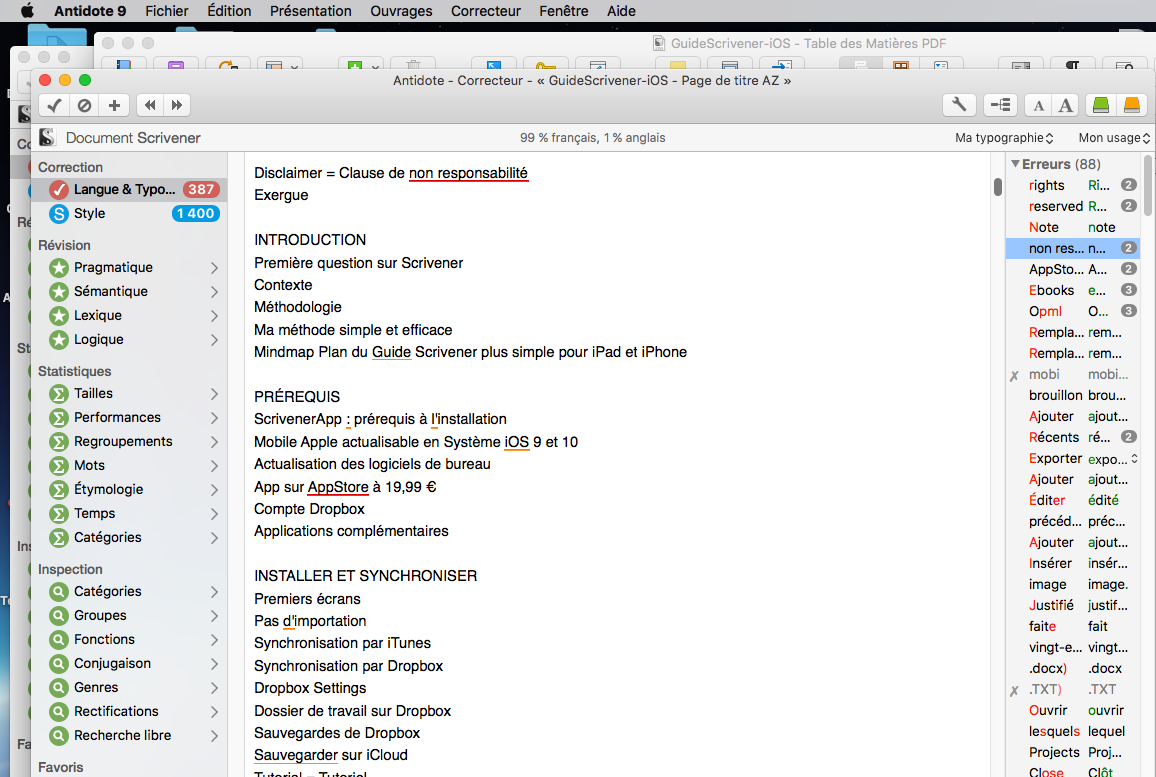The width and height of the screenshot is (1156, 777).
Task: Increase text size with large A button
Action: (x=1066, y=105)
